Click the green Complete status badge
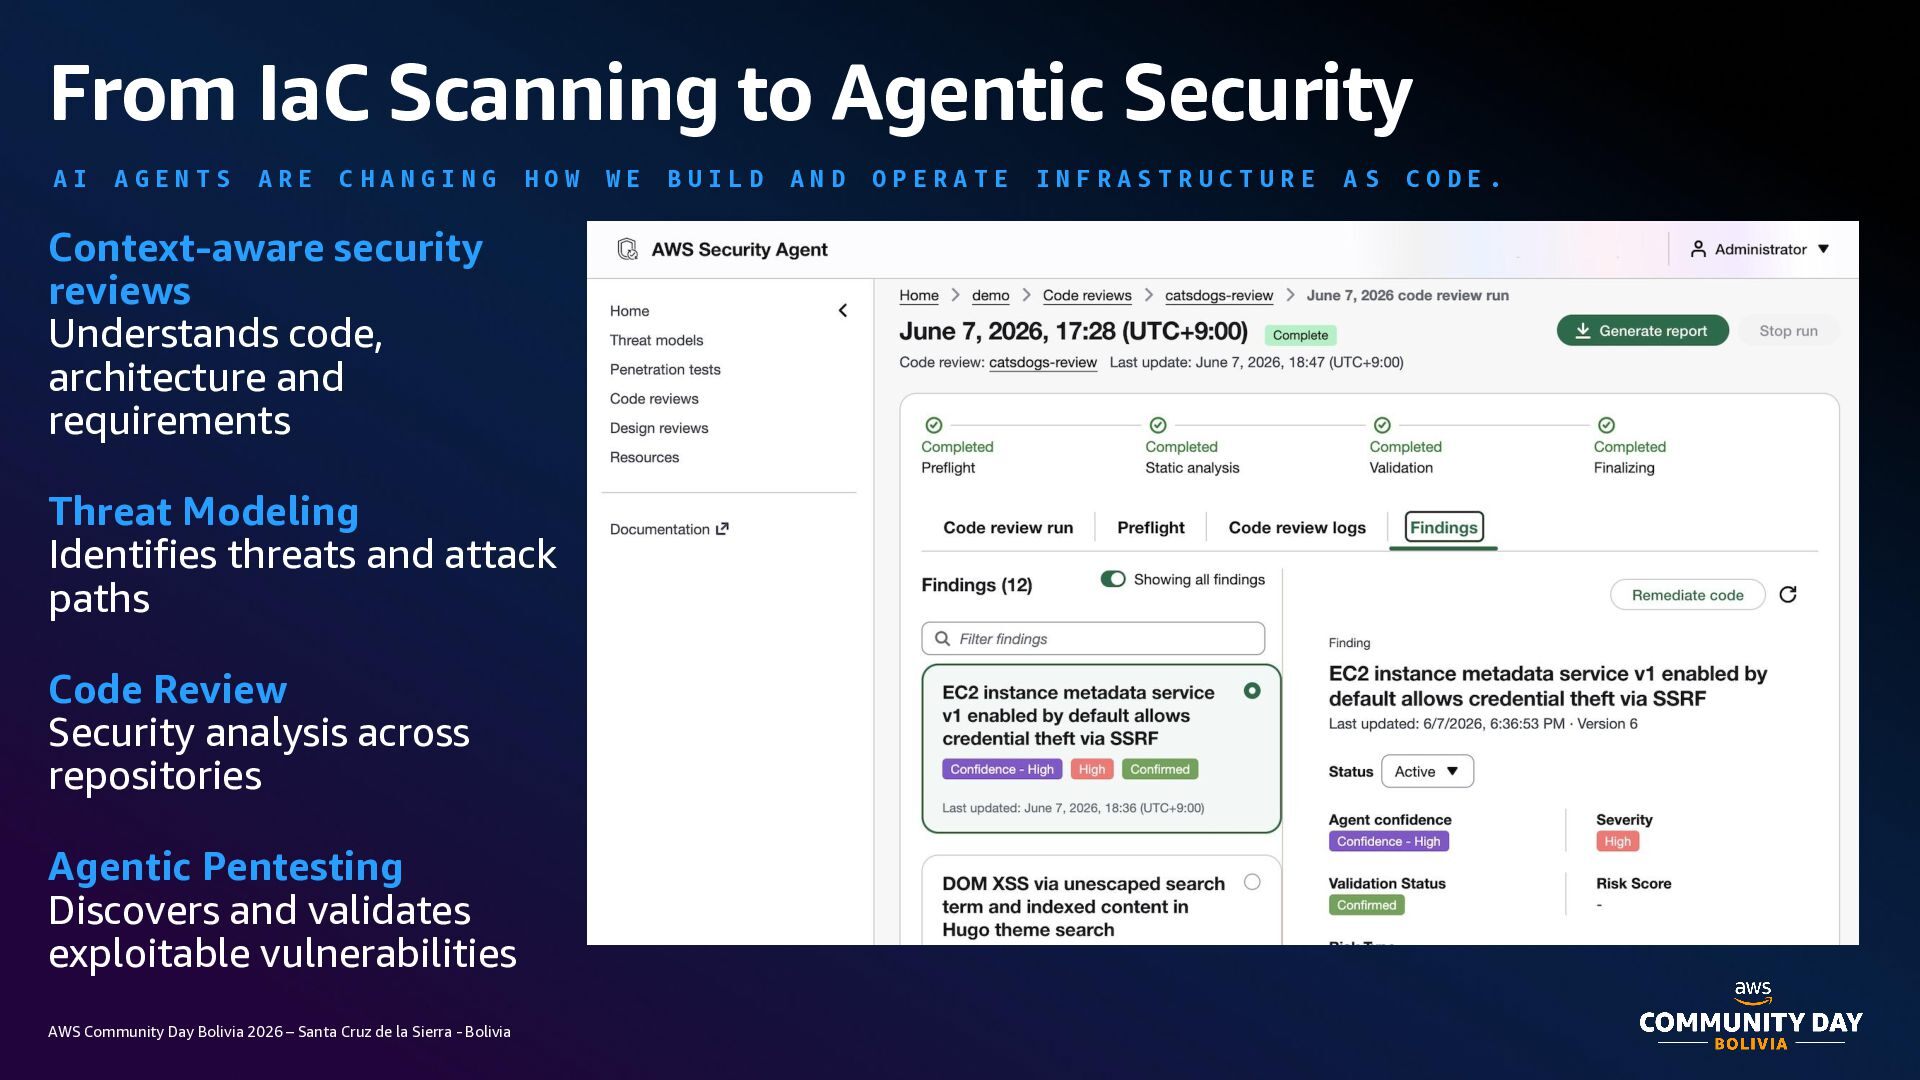 [1300, 335]
